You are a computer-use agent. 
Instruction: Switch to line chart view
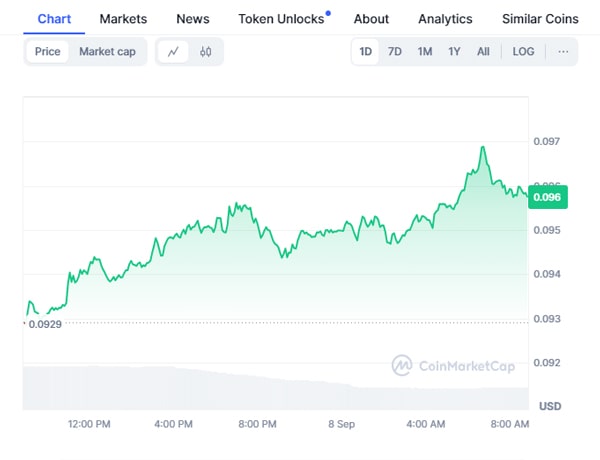coord(173,52)
